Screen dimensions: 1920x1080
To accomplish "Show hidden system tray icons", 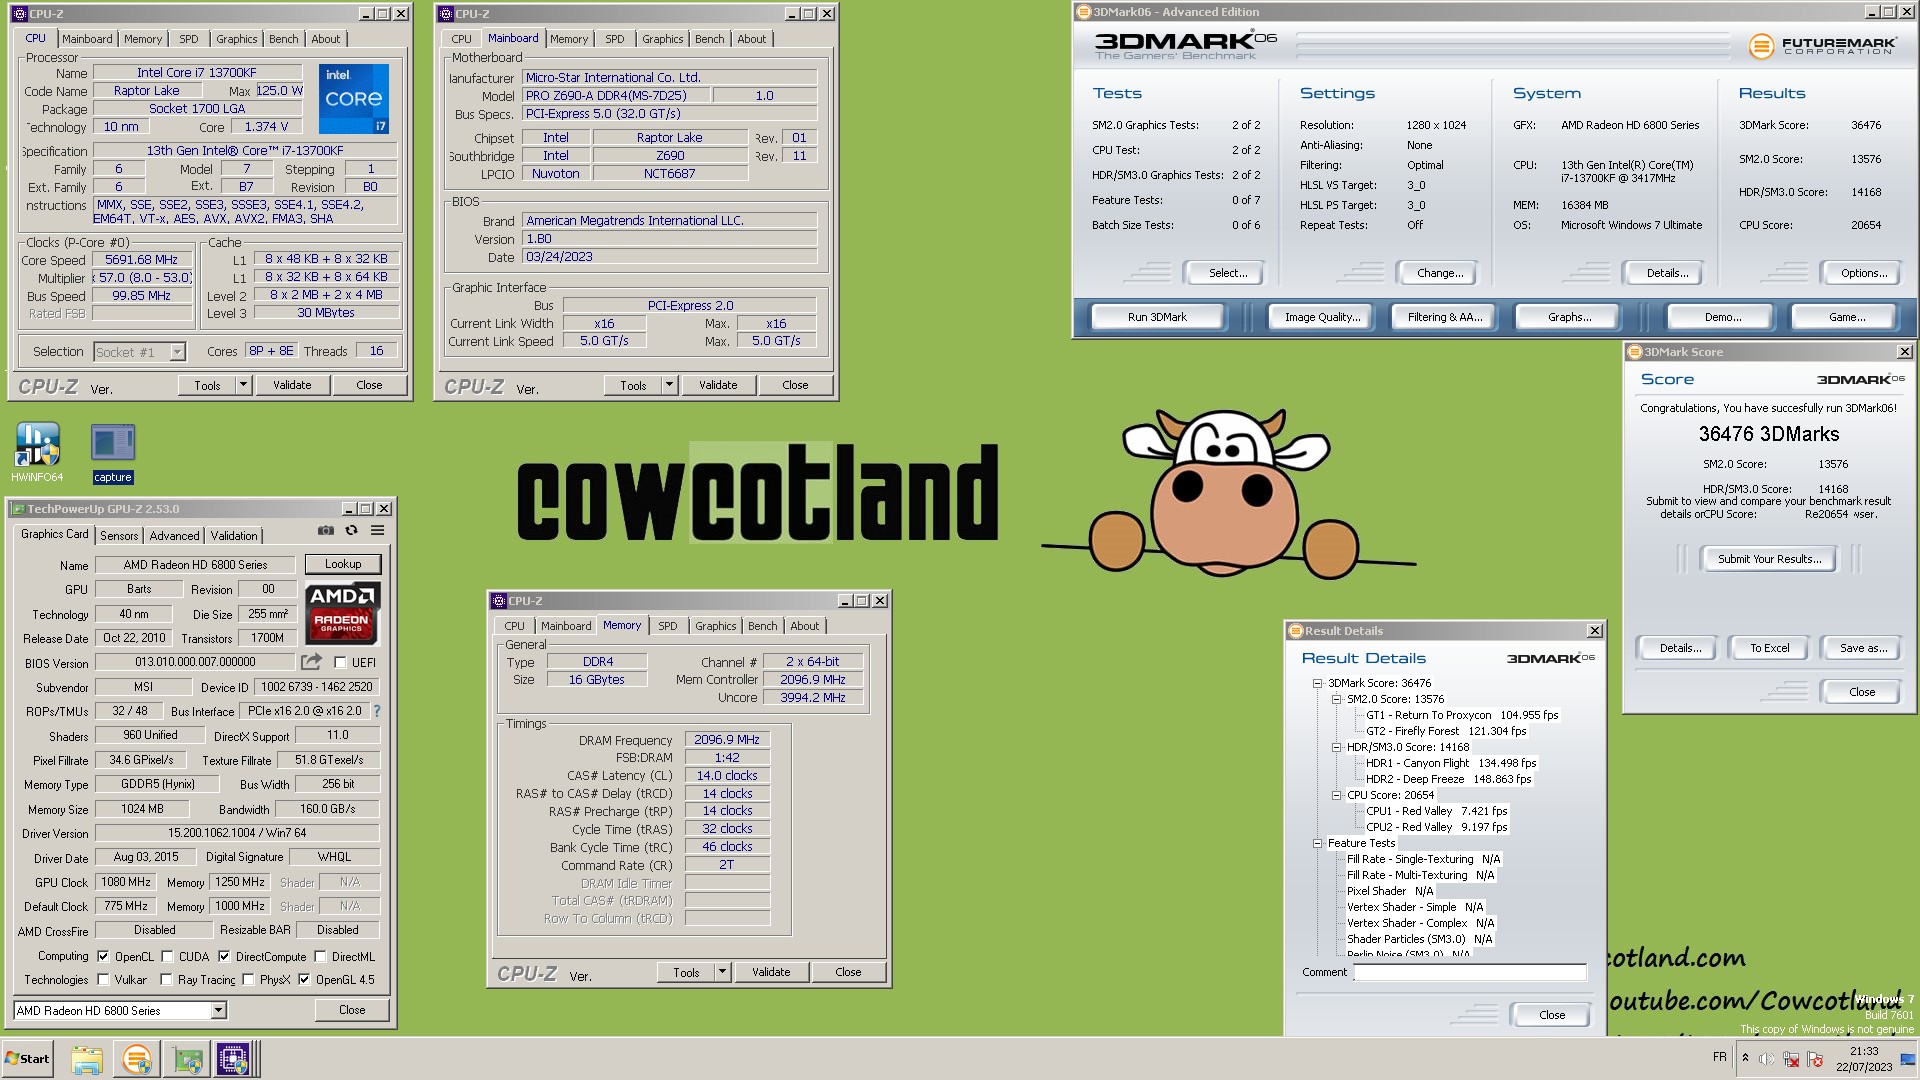I will 1745,1058.
